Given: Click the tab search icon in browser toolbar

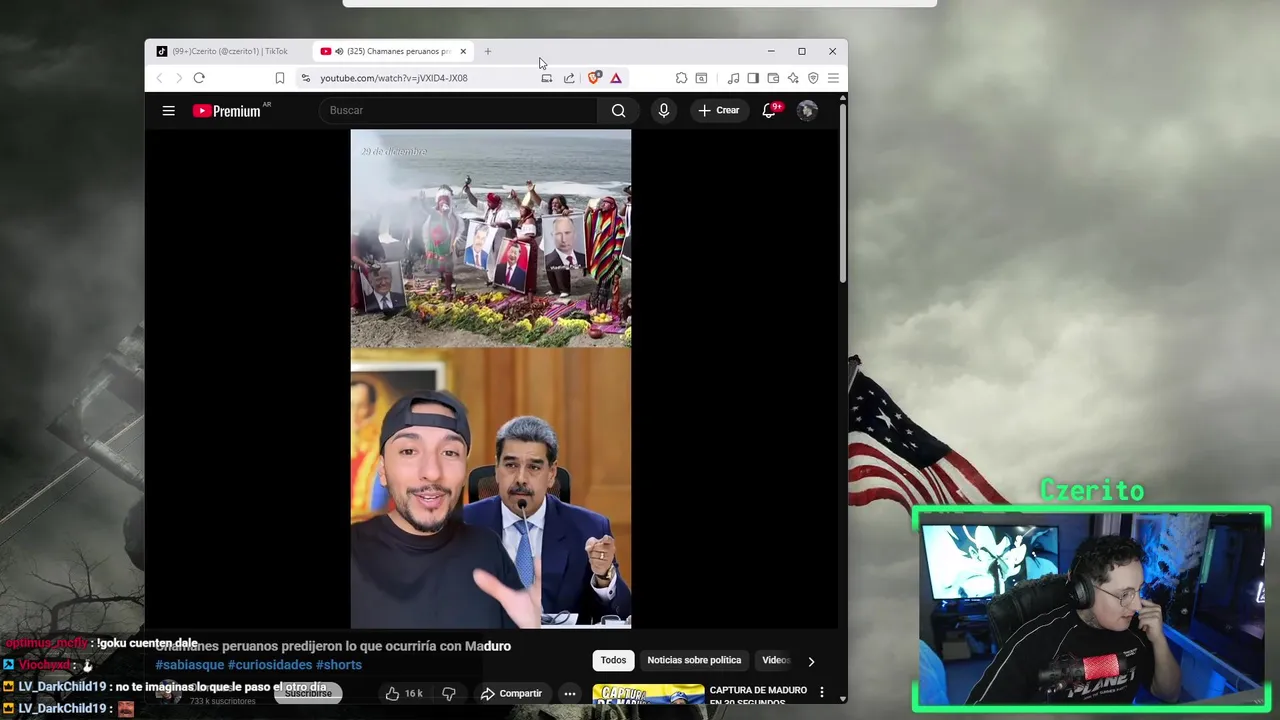Looking at the screenshot, I should pyautogui.click(x=701, y=78).
